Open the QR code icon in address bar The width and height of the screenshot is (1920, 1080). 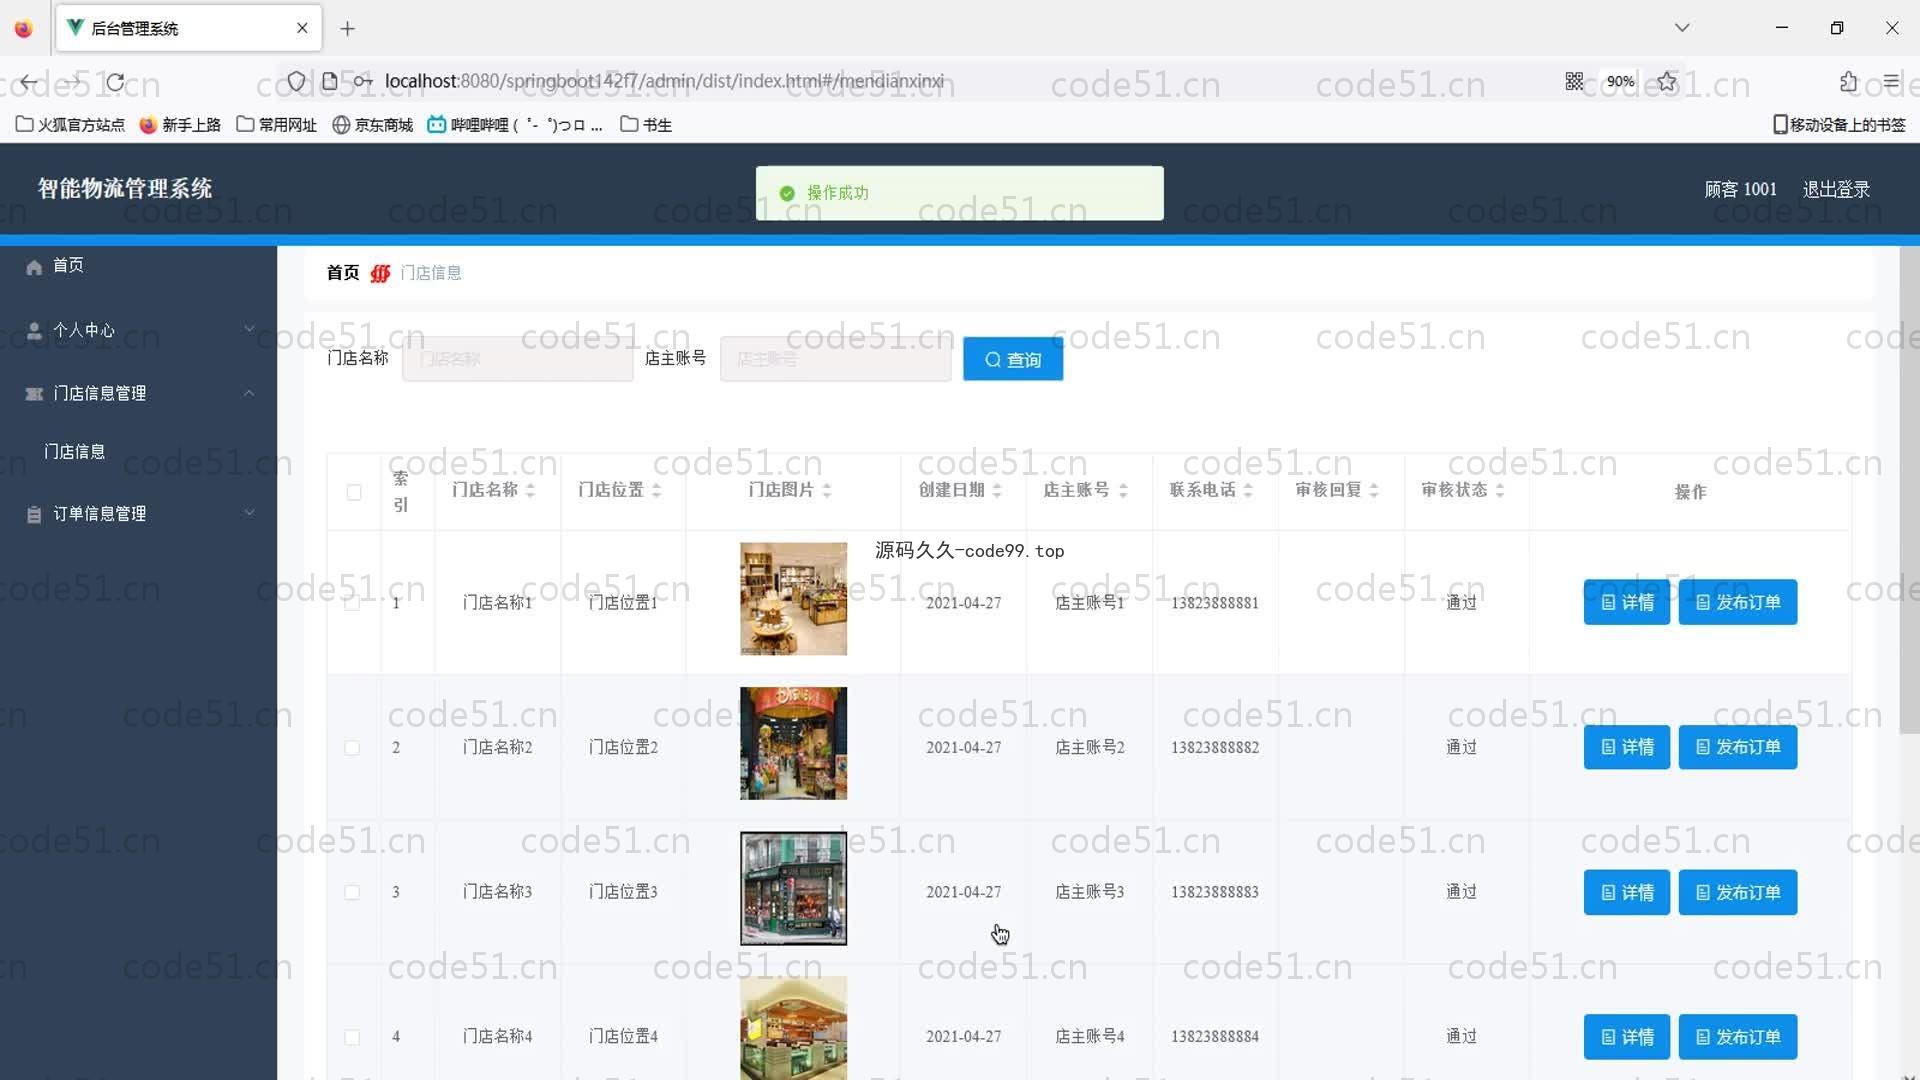coord(1574,82)
